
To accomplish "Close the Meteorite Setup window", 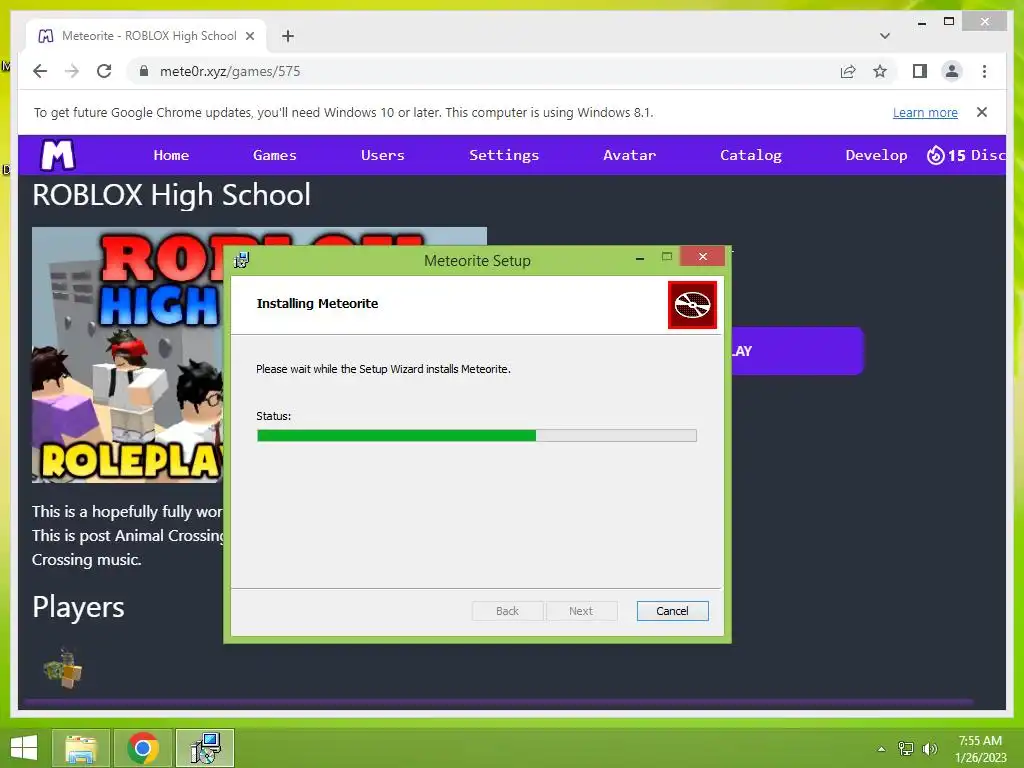I will click(x=703, y=256).
